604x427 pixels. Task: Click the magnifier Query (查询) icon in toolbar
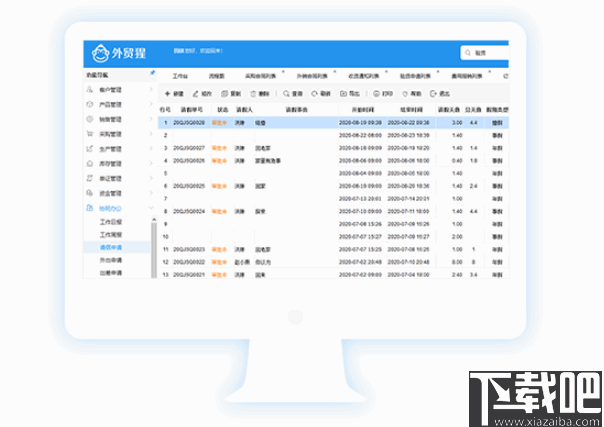pos(286,94)
